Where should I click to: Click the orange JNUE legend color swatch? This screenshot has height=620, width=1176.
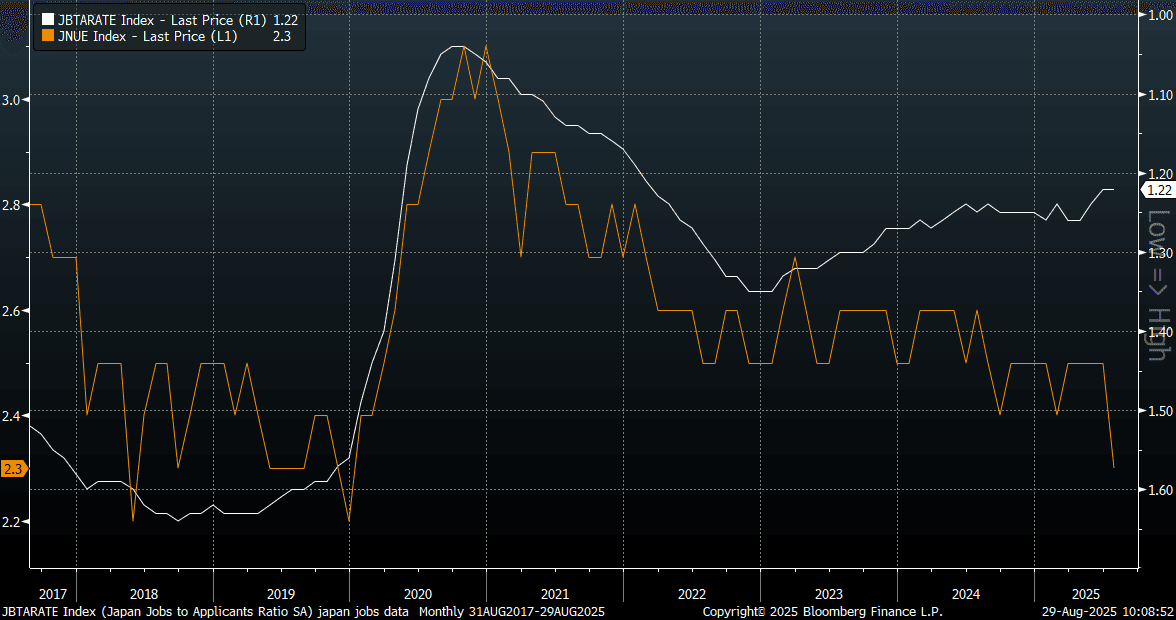(47, 35)
